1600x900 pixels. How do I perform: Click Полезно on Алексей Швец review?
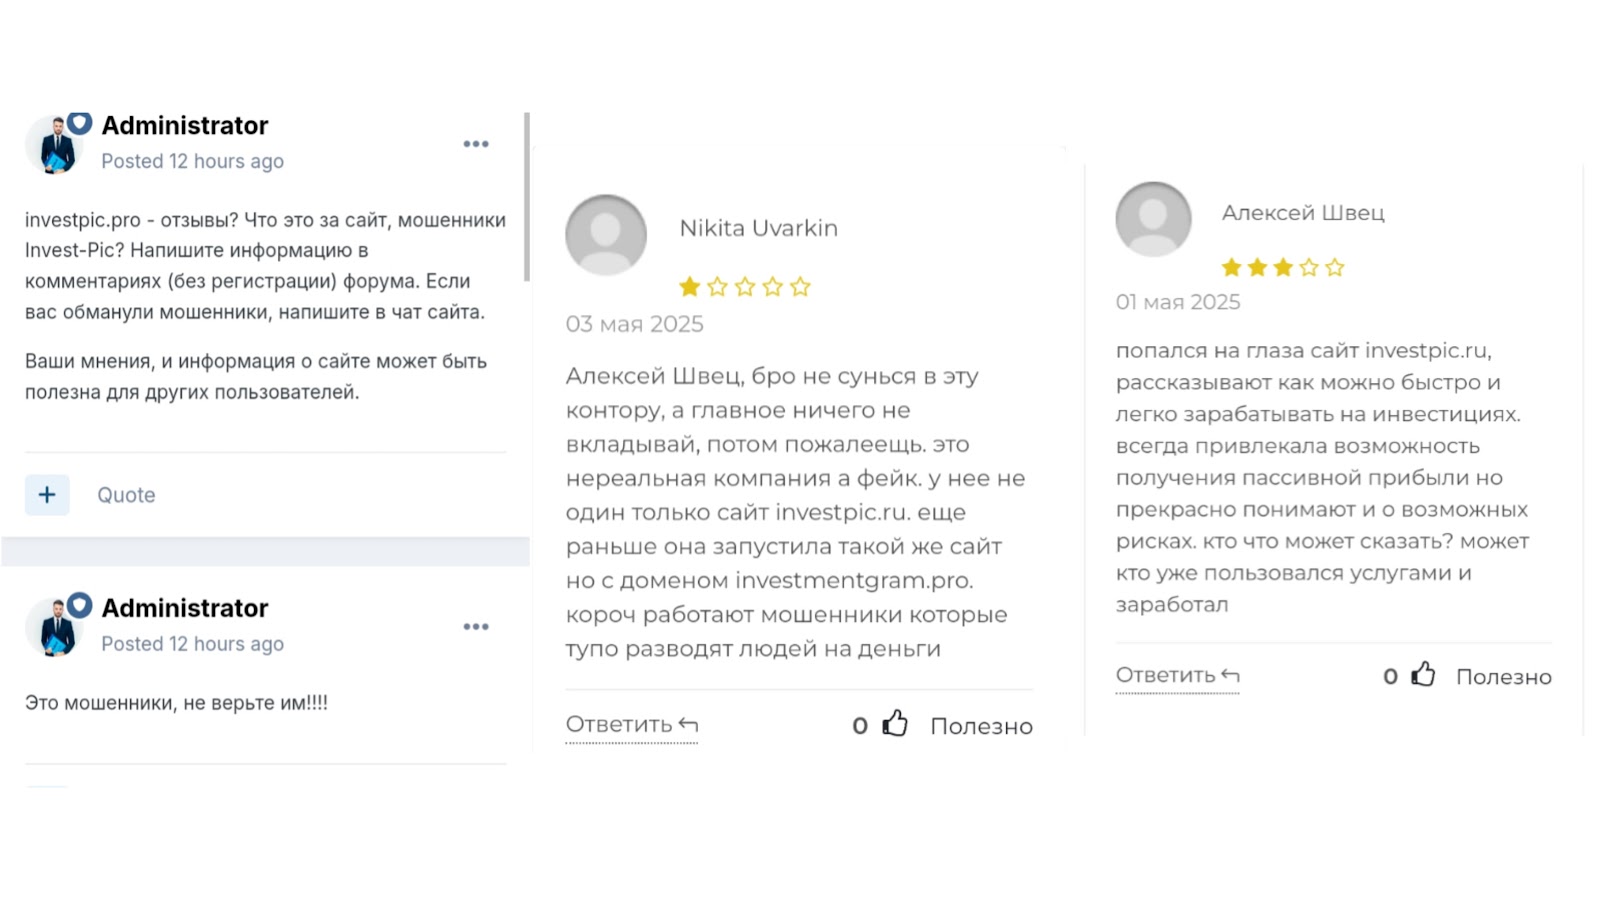coord(1503,677)
